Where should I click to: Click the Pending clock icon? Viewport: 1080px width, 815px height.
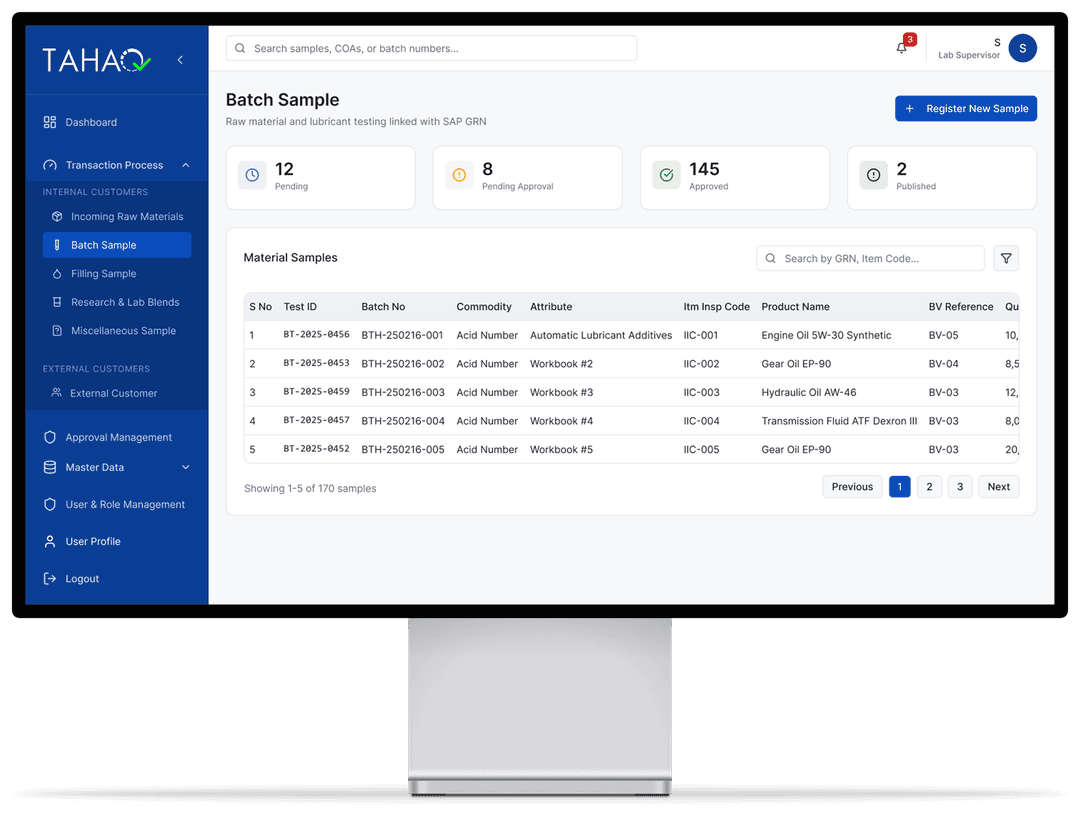[252, 175]
